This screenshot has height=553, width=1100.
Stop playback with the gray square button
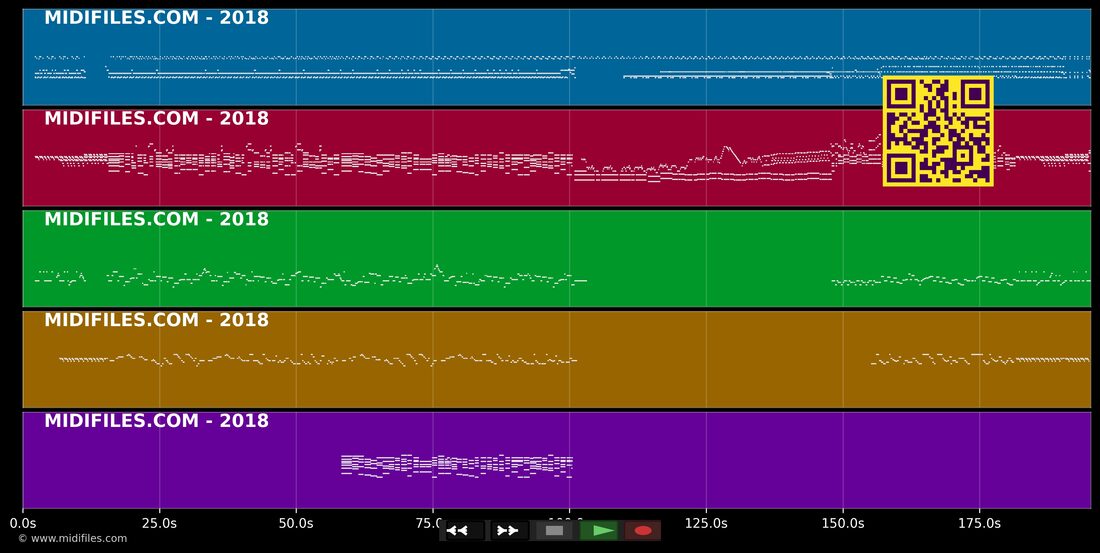point(554,531)
